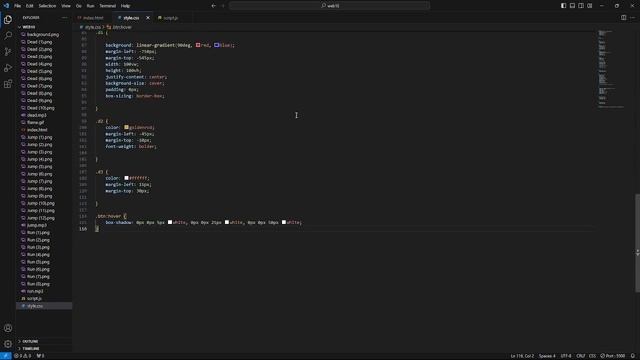The height and width of the screenshot is (360, 640).
Task: Open the Terminal menu
Action: click(108, 6)
